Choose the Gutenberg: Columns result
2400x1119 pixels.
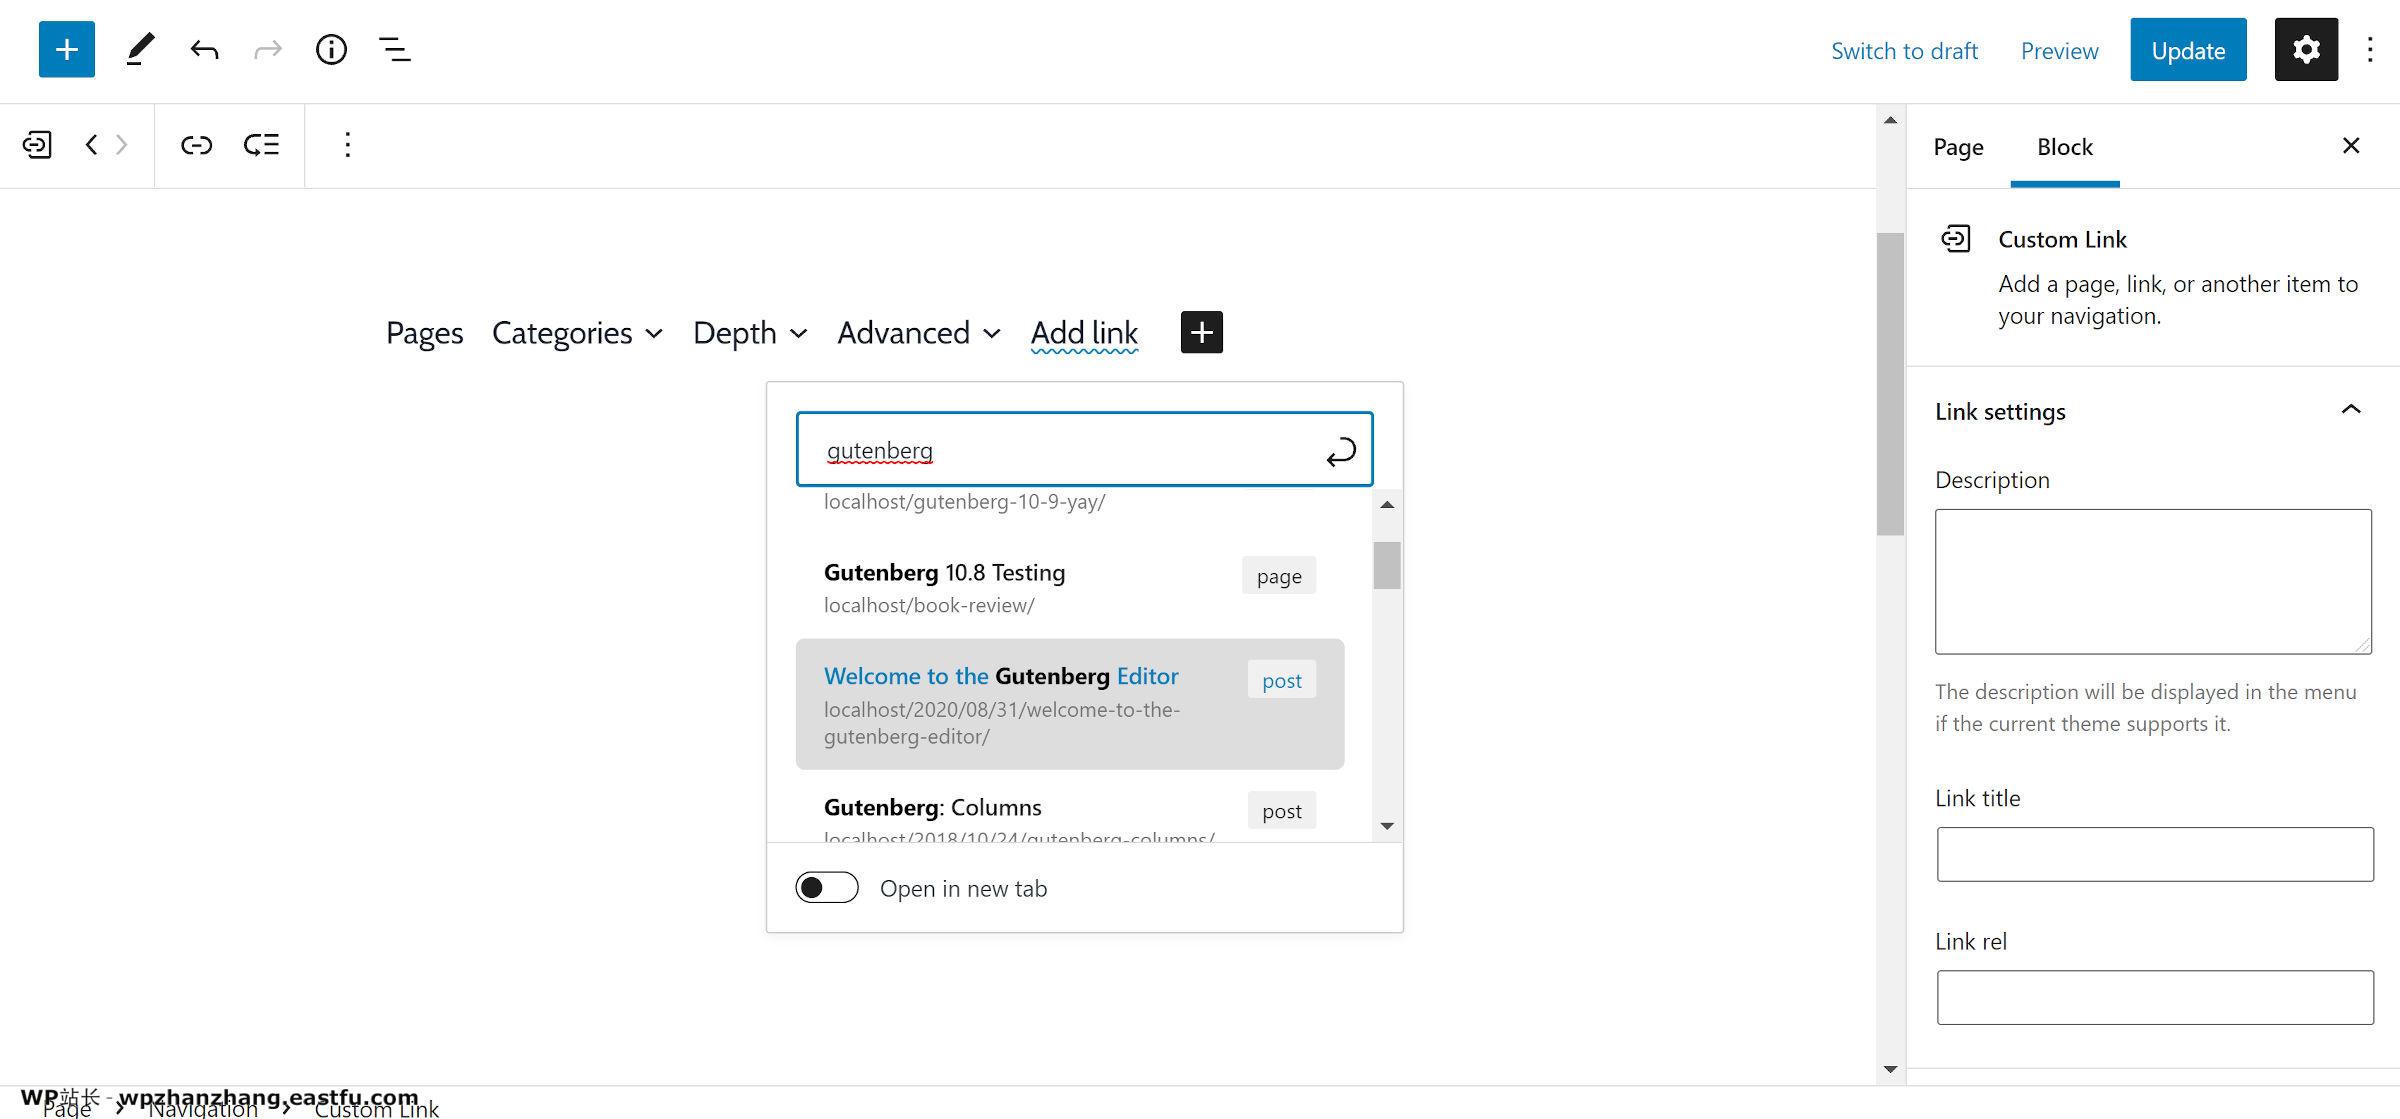click(1070, 808)
